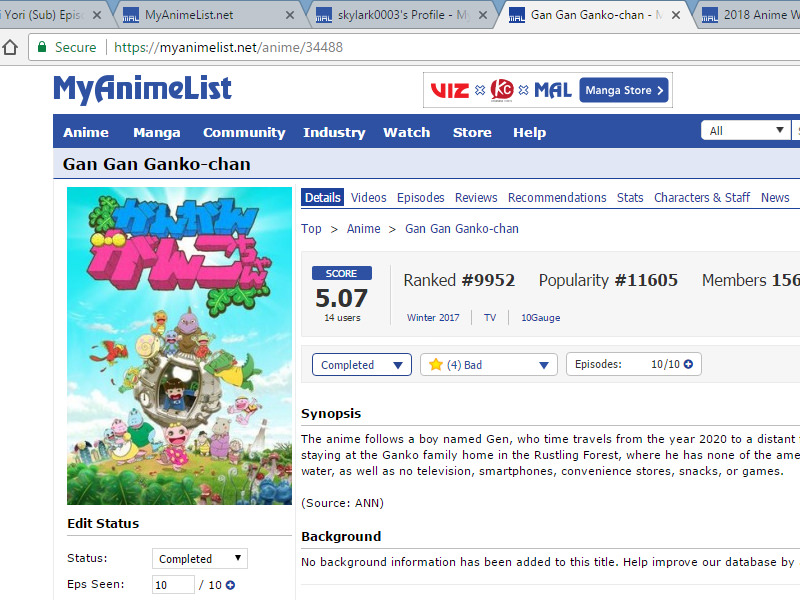Open the Community menu in navigation bar
This screenshot has height=600, width=800.
[244, 133]
